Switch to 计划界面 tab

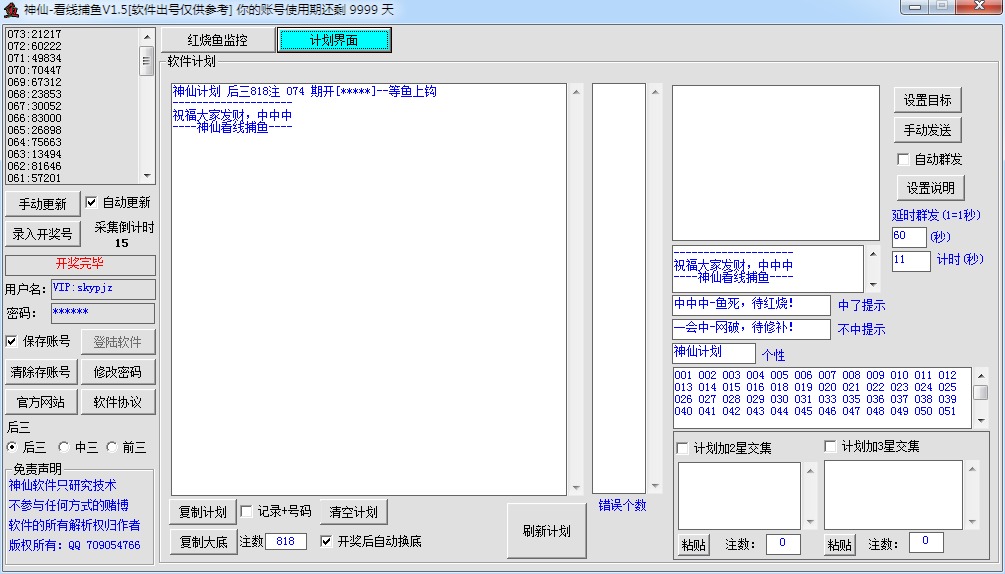[334, 40]
